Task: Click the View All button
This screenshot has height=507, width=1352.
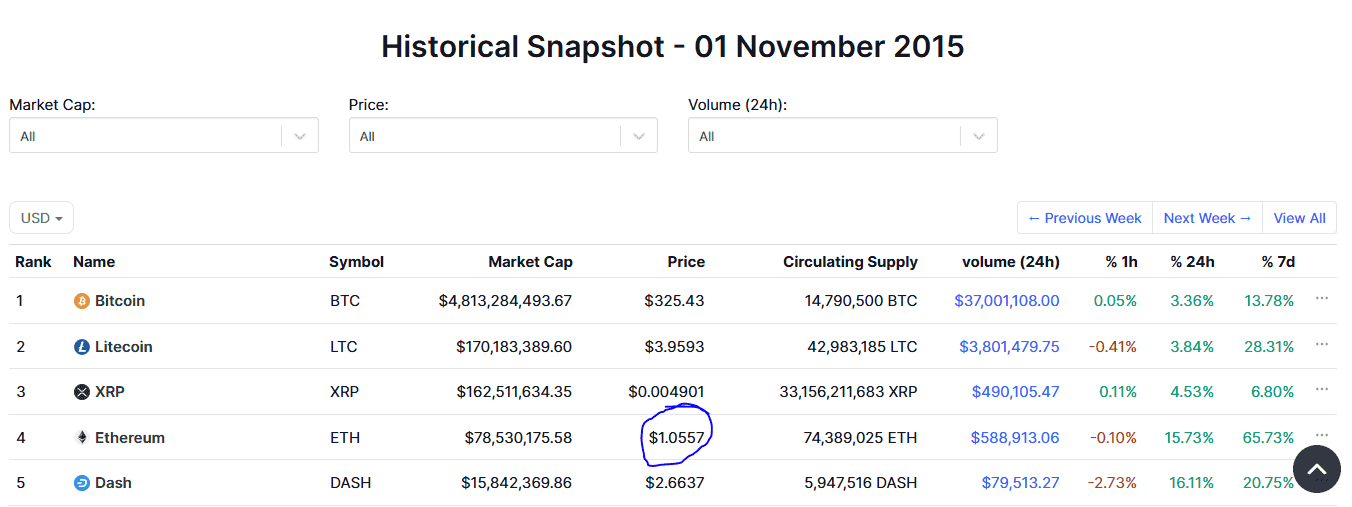Action: 1299,218
